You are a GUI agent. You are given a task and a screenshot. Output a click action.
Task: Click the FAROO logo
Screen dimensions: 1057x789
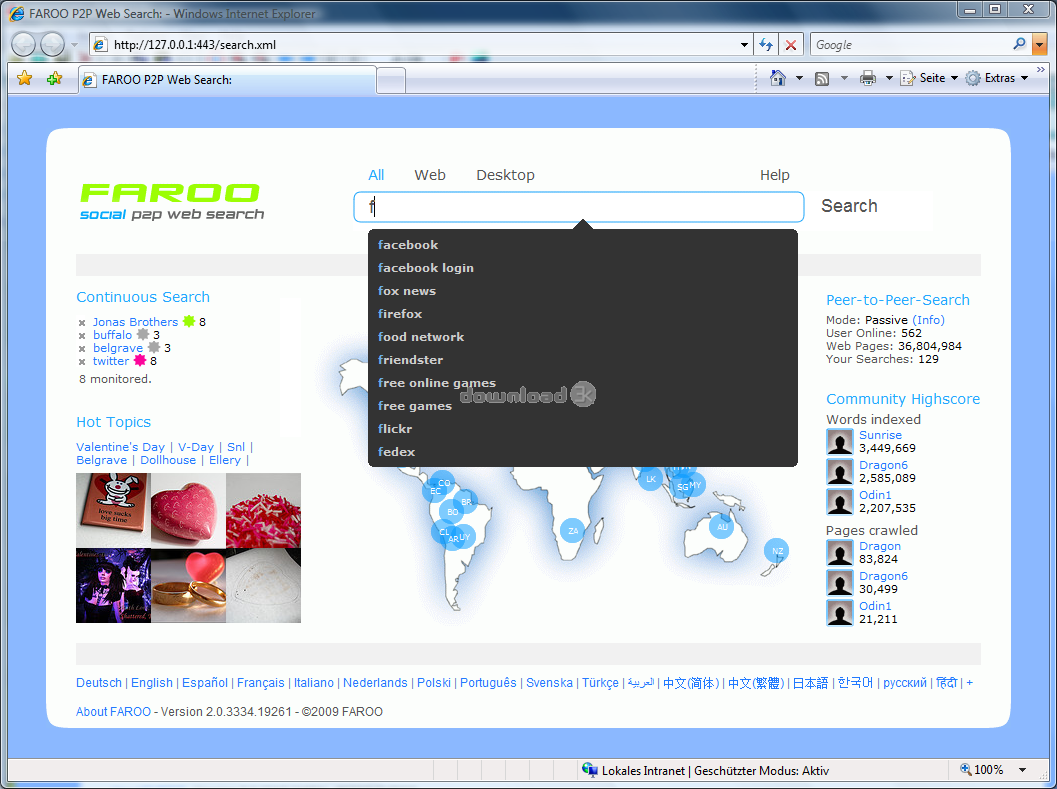171,202
